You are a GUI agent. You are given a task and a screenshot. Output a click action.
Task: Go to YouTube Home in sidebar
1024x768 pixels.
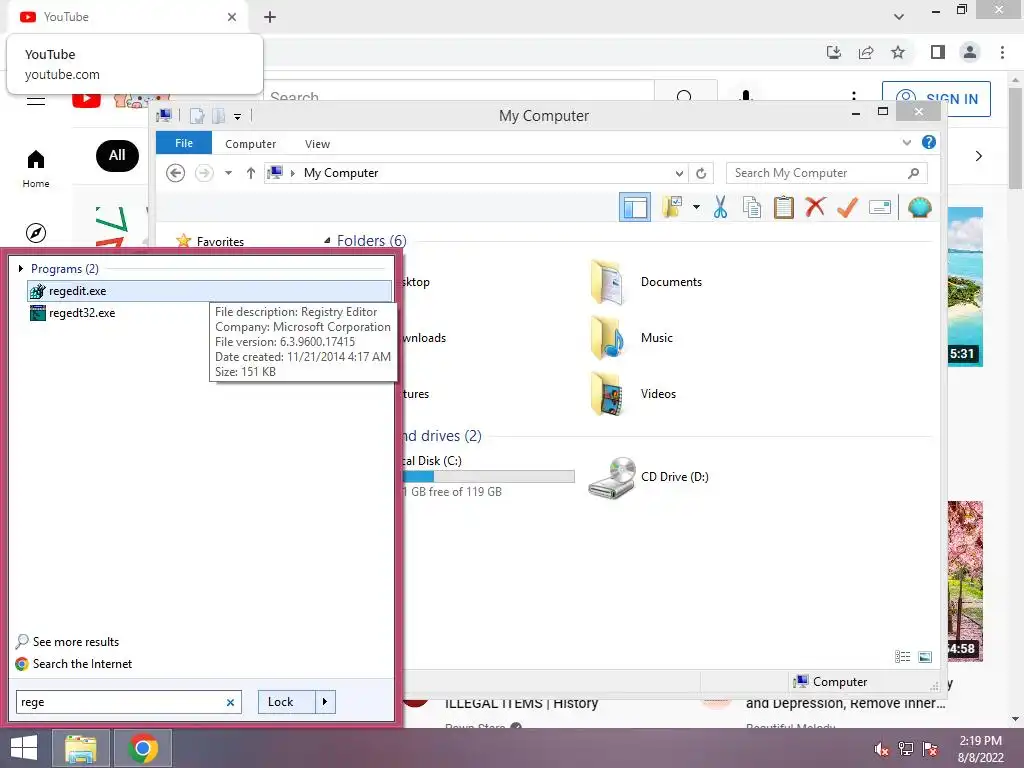(x=36, y=168)
